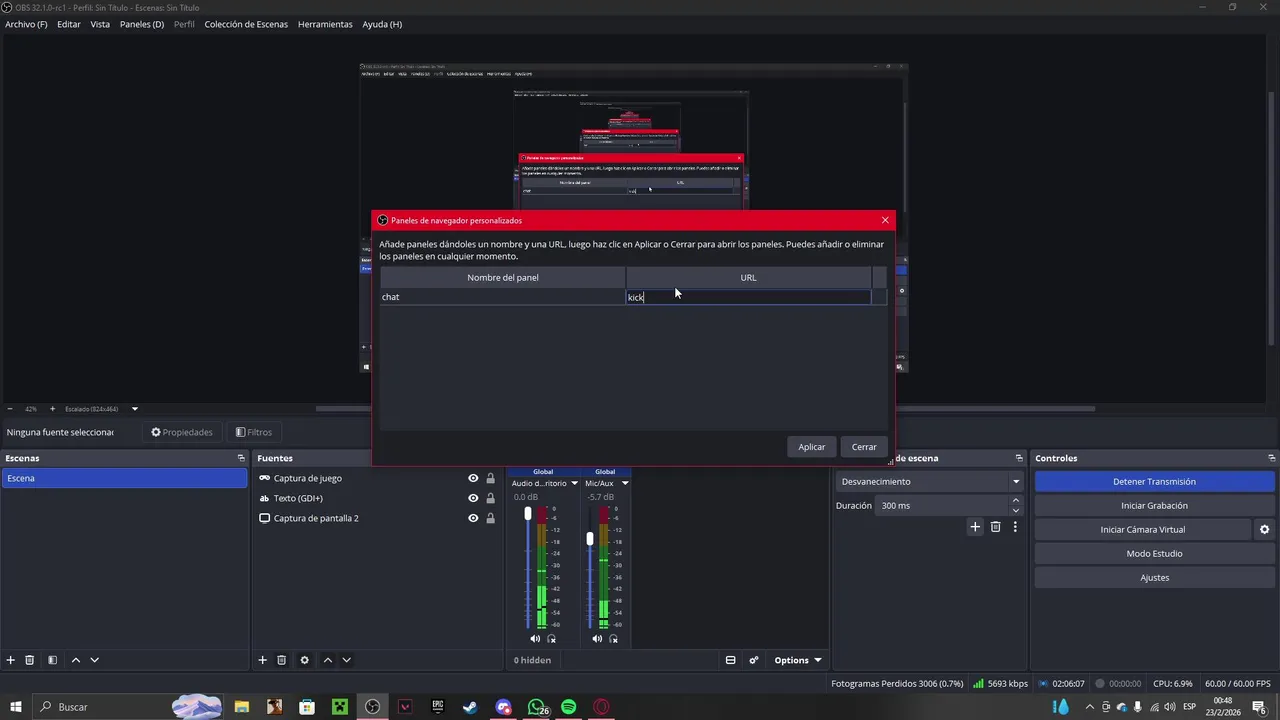Toggle monitoring headphone icon for desktop audio
Image resolution: width=1280 pixels, height=720 pixels.
click(552, 639)
